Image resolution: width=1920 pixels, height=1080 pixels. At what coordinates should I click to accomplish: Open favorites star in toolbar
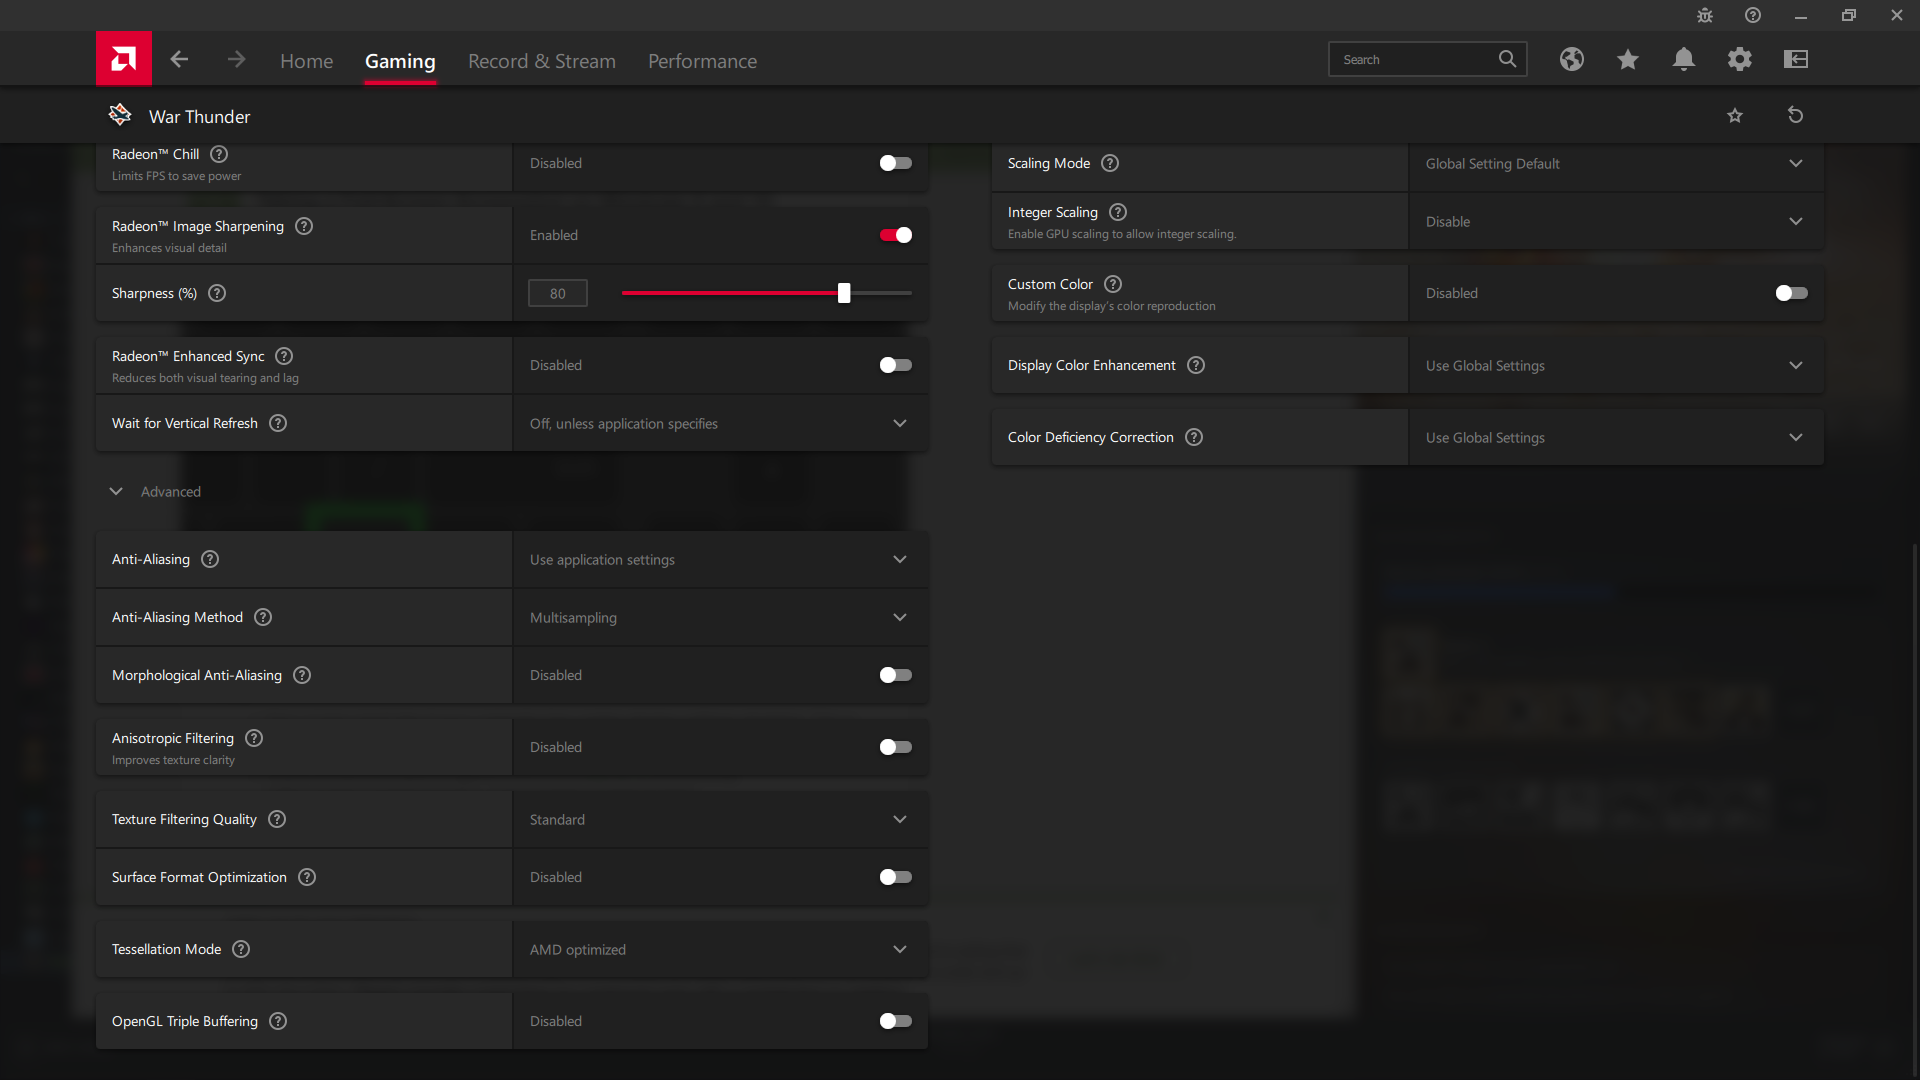pos(1628,59)
